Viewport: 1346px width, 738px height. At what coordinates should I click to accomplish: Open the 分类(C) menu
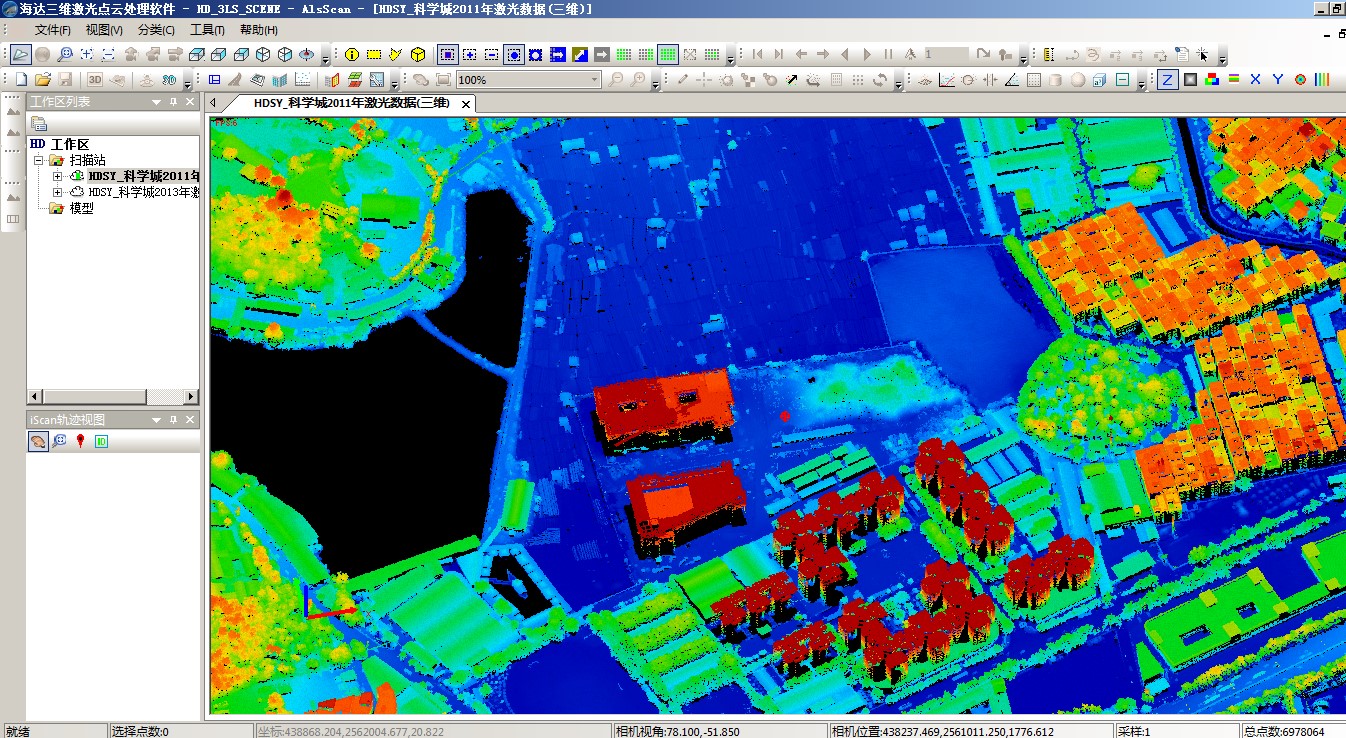(x=156, y=30)
